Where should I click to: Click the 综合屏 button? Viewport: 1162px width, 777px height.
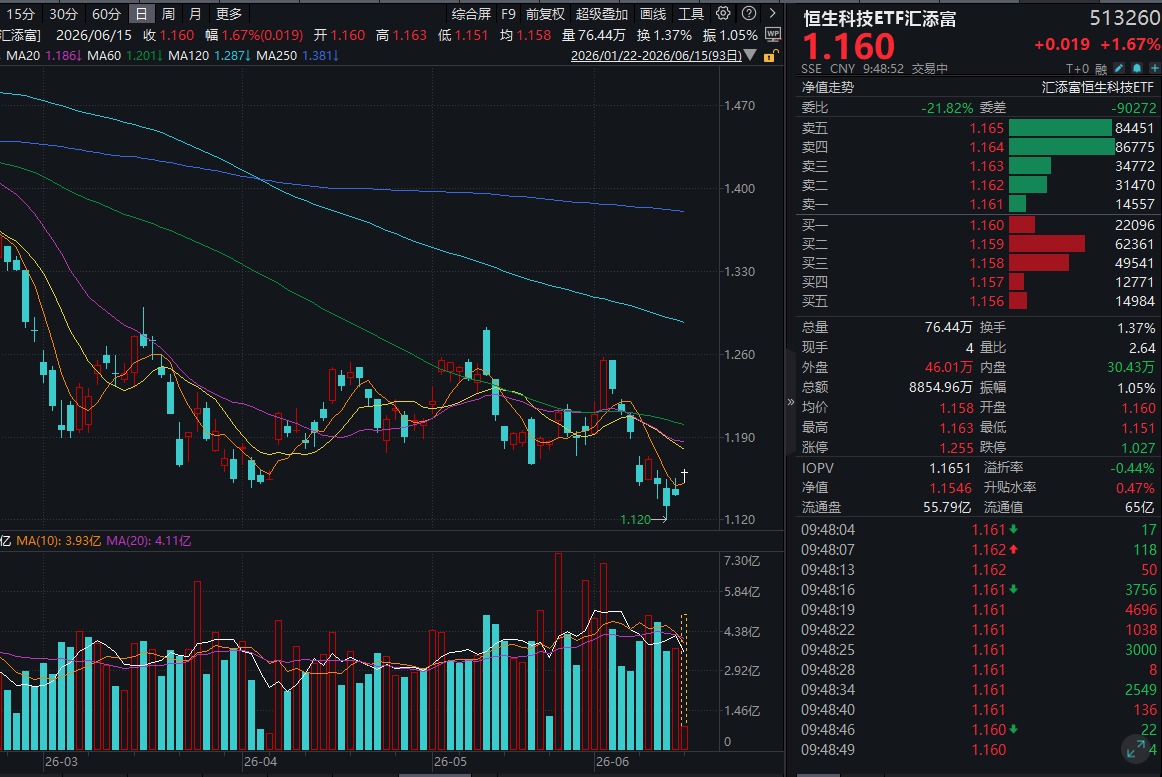[x=471, y=14]
